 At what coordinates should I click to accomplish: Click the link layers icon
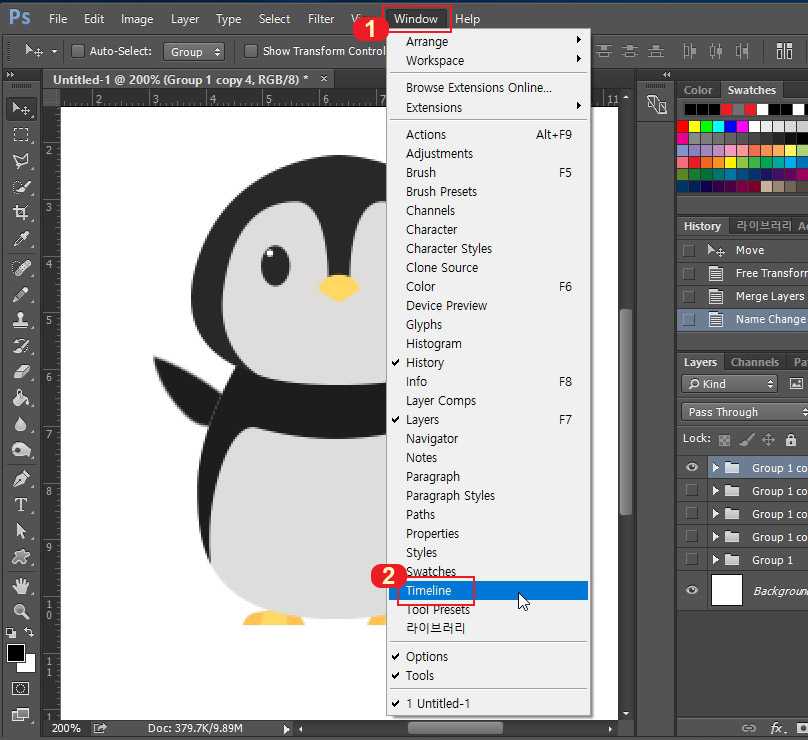click(748, 728)
